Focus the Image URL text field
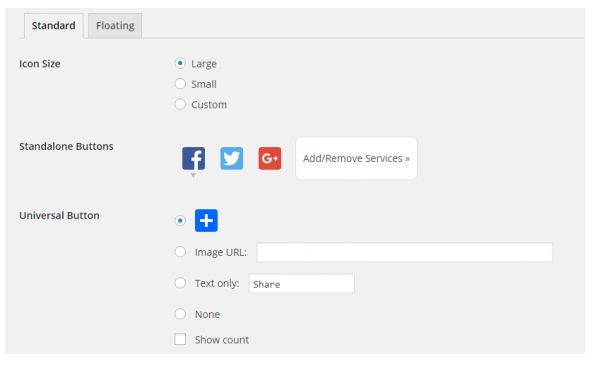Viewport: 596px width, 366px height. tap(404, 252)
